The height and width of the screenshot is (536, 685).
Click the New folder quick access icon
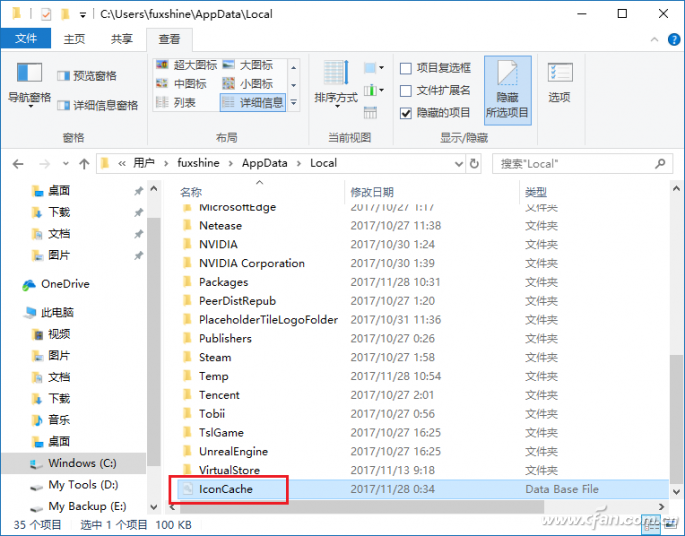tap(65, 14)
